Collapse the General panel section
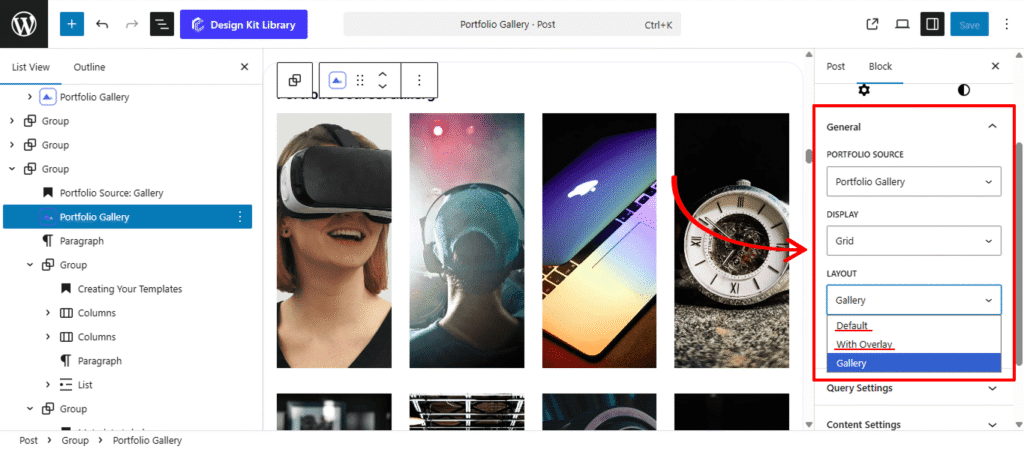Image resolution: width=1024 pixels, height=449 pixels. [x=991, y=127]
